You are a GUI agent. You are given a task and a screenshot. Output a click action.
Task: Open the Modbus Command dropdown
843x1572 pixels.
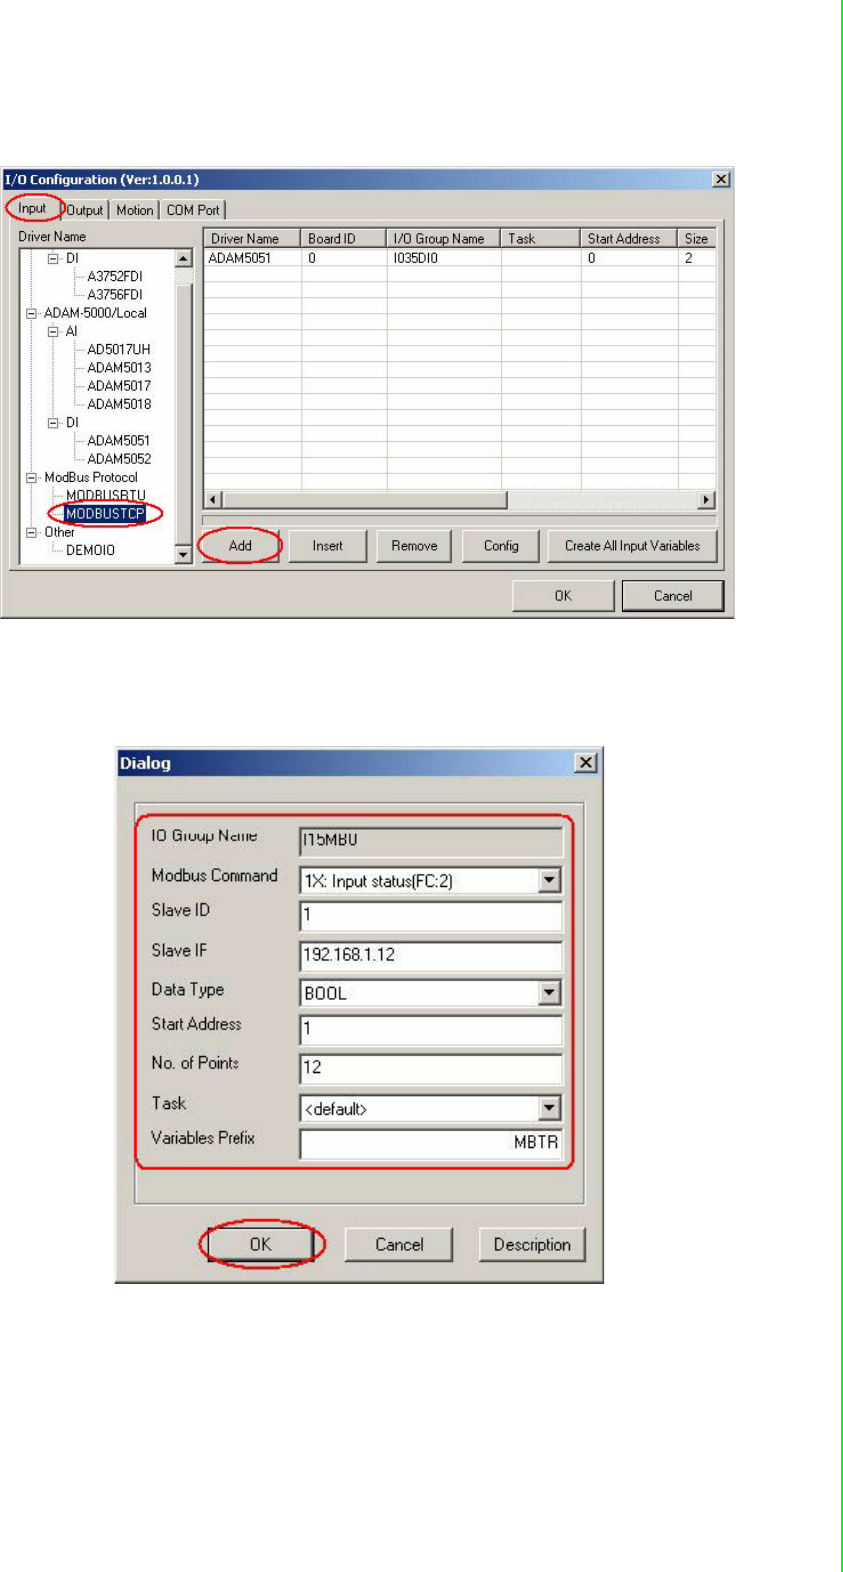[x=550, y=881]
